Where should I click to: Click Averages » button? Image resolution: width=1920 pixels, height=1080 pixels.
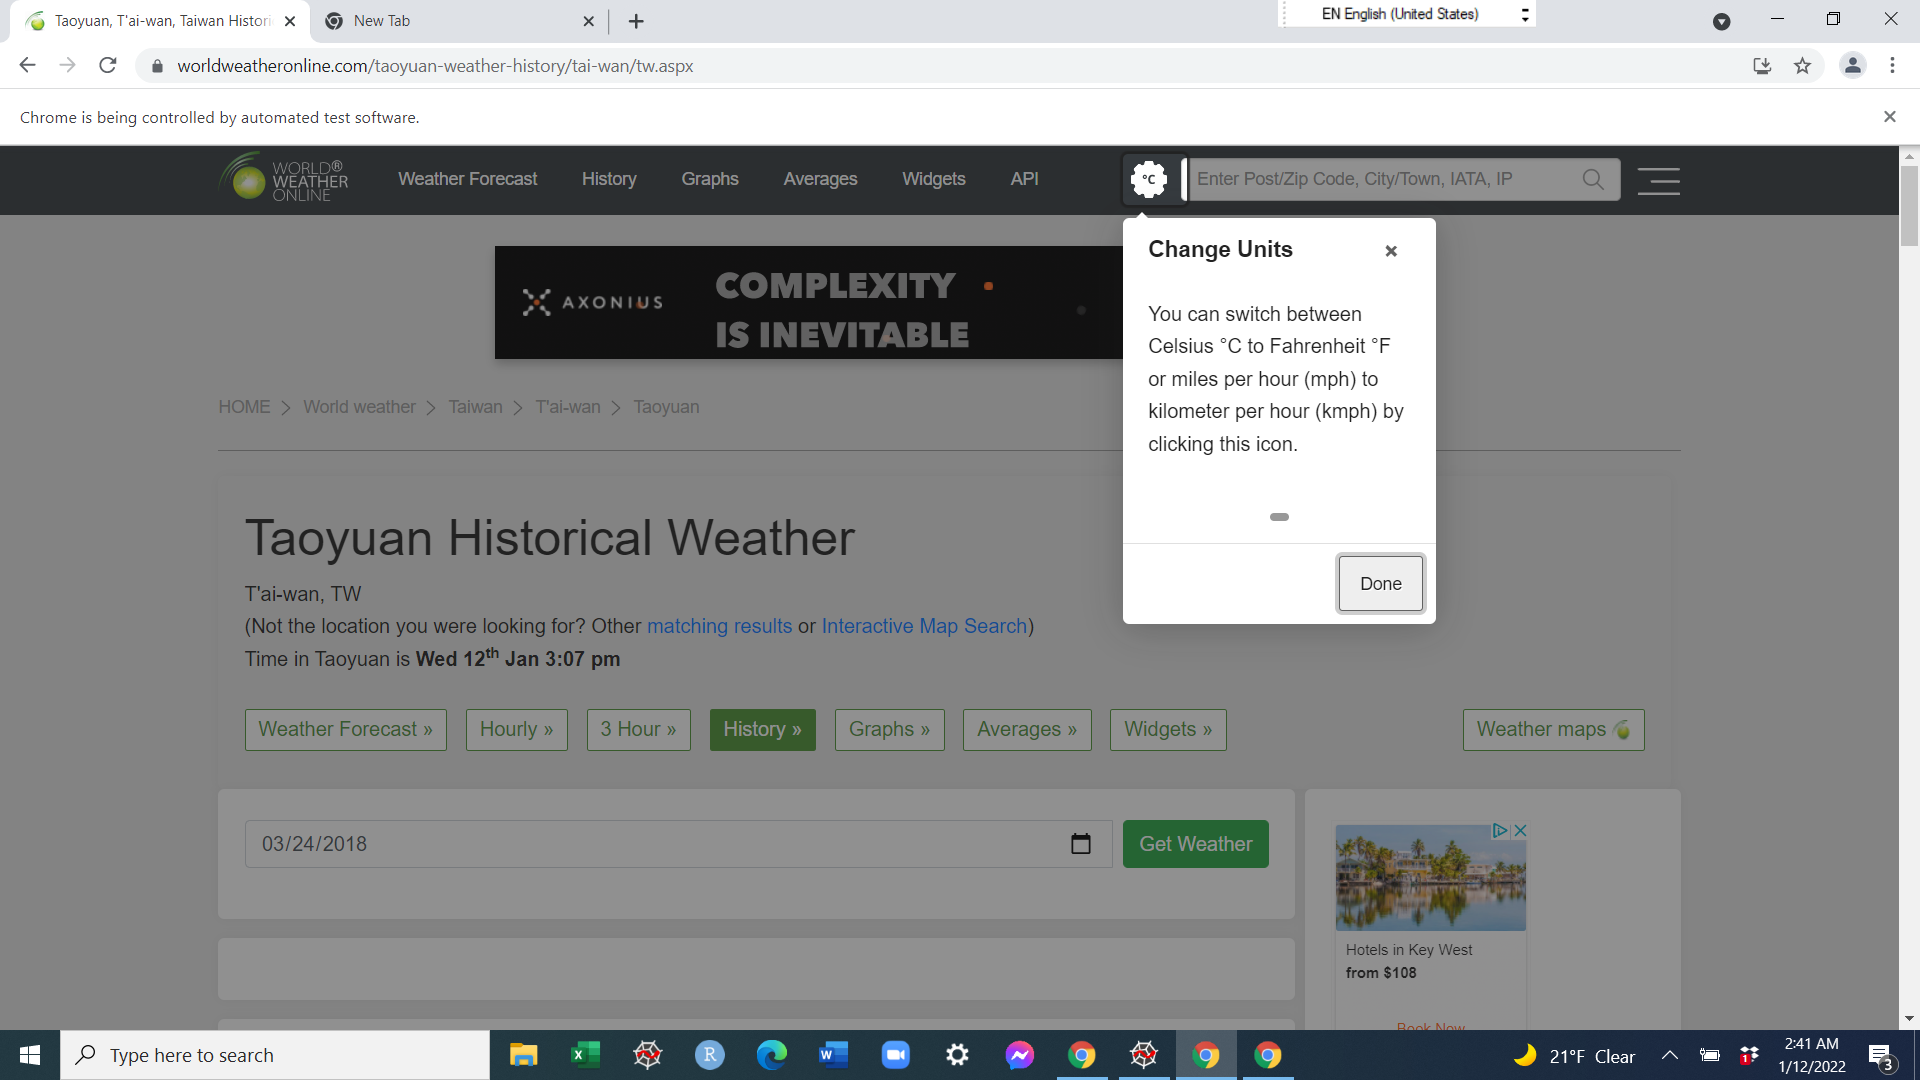tap(1027, 730)
